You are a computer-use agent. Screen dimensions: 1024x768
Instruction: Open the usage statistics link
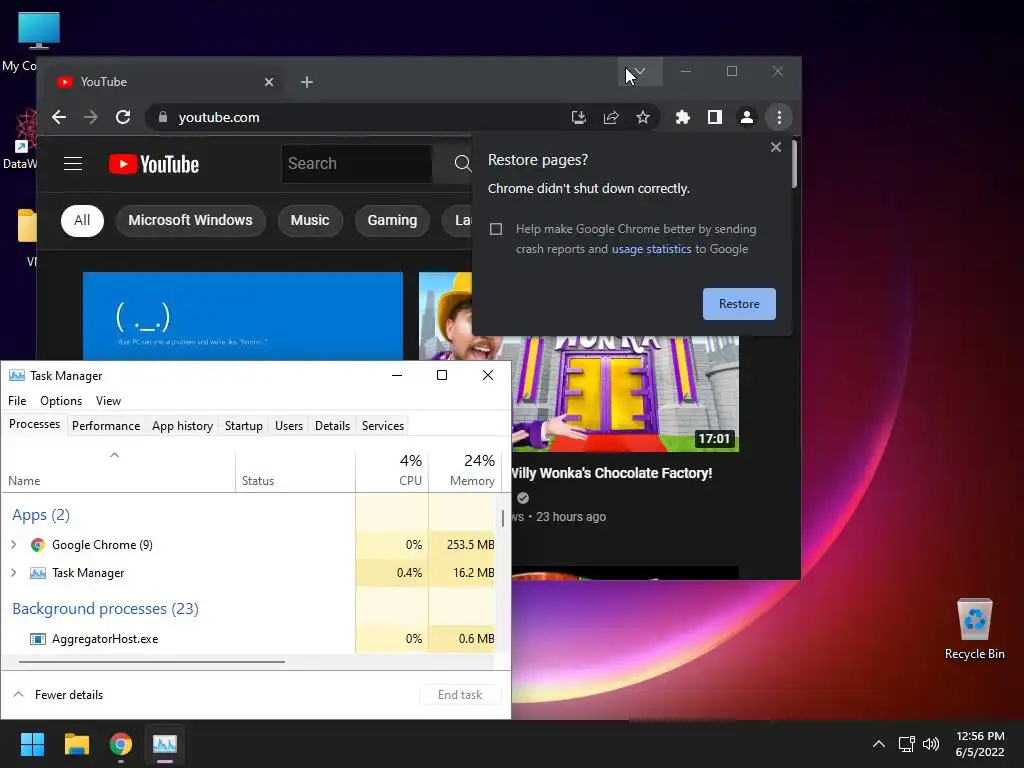pos(651,249)
